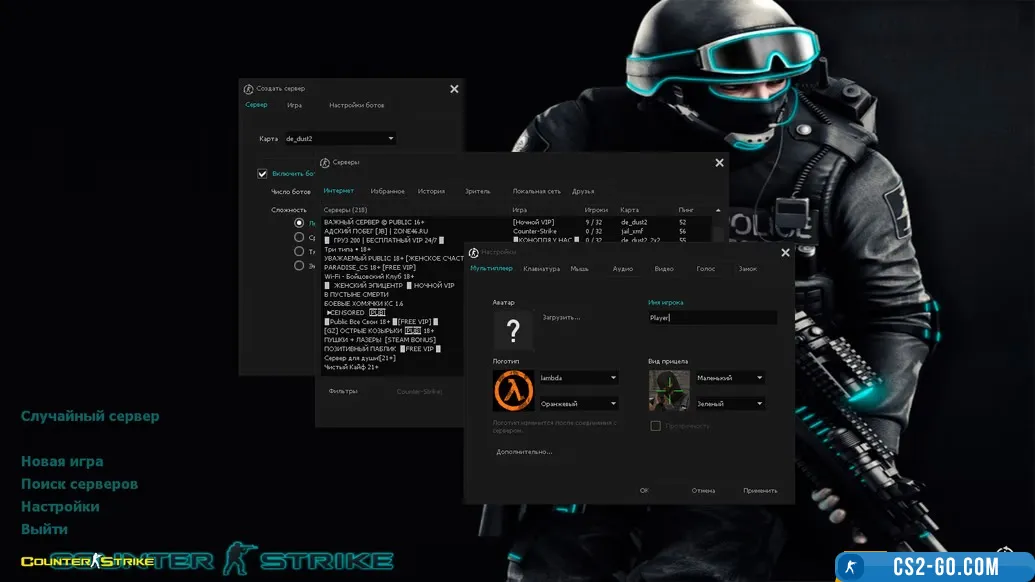
Task: Click in the Имя игрока name field
Action: 712,317
